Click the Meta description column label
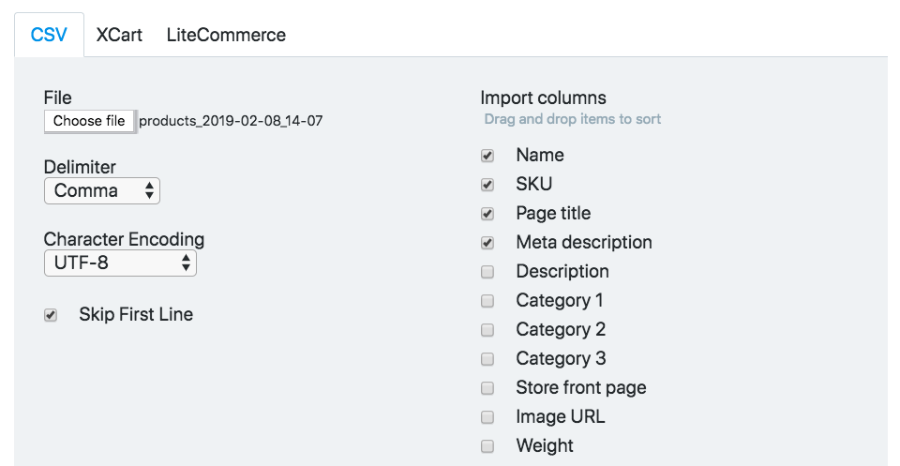The image size is (900, 466). 584,242
